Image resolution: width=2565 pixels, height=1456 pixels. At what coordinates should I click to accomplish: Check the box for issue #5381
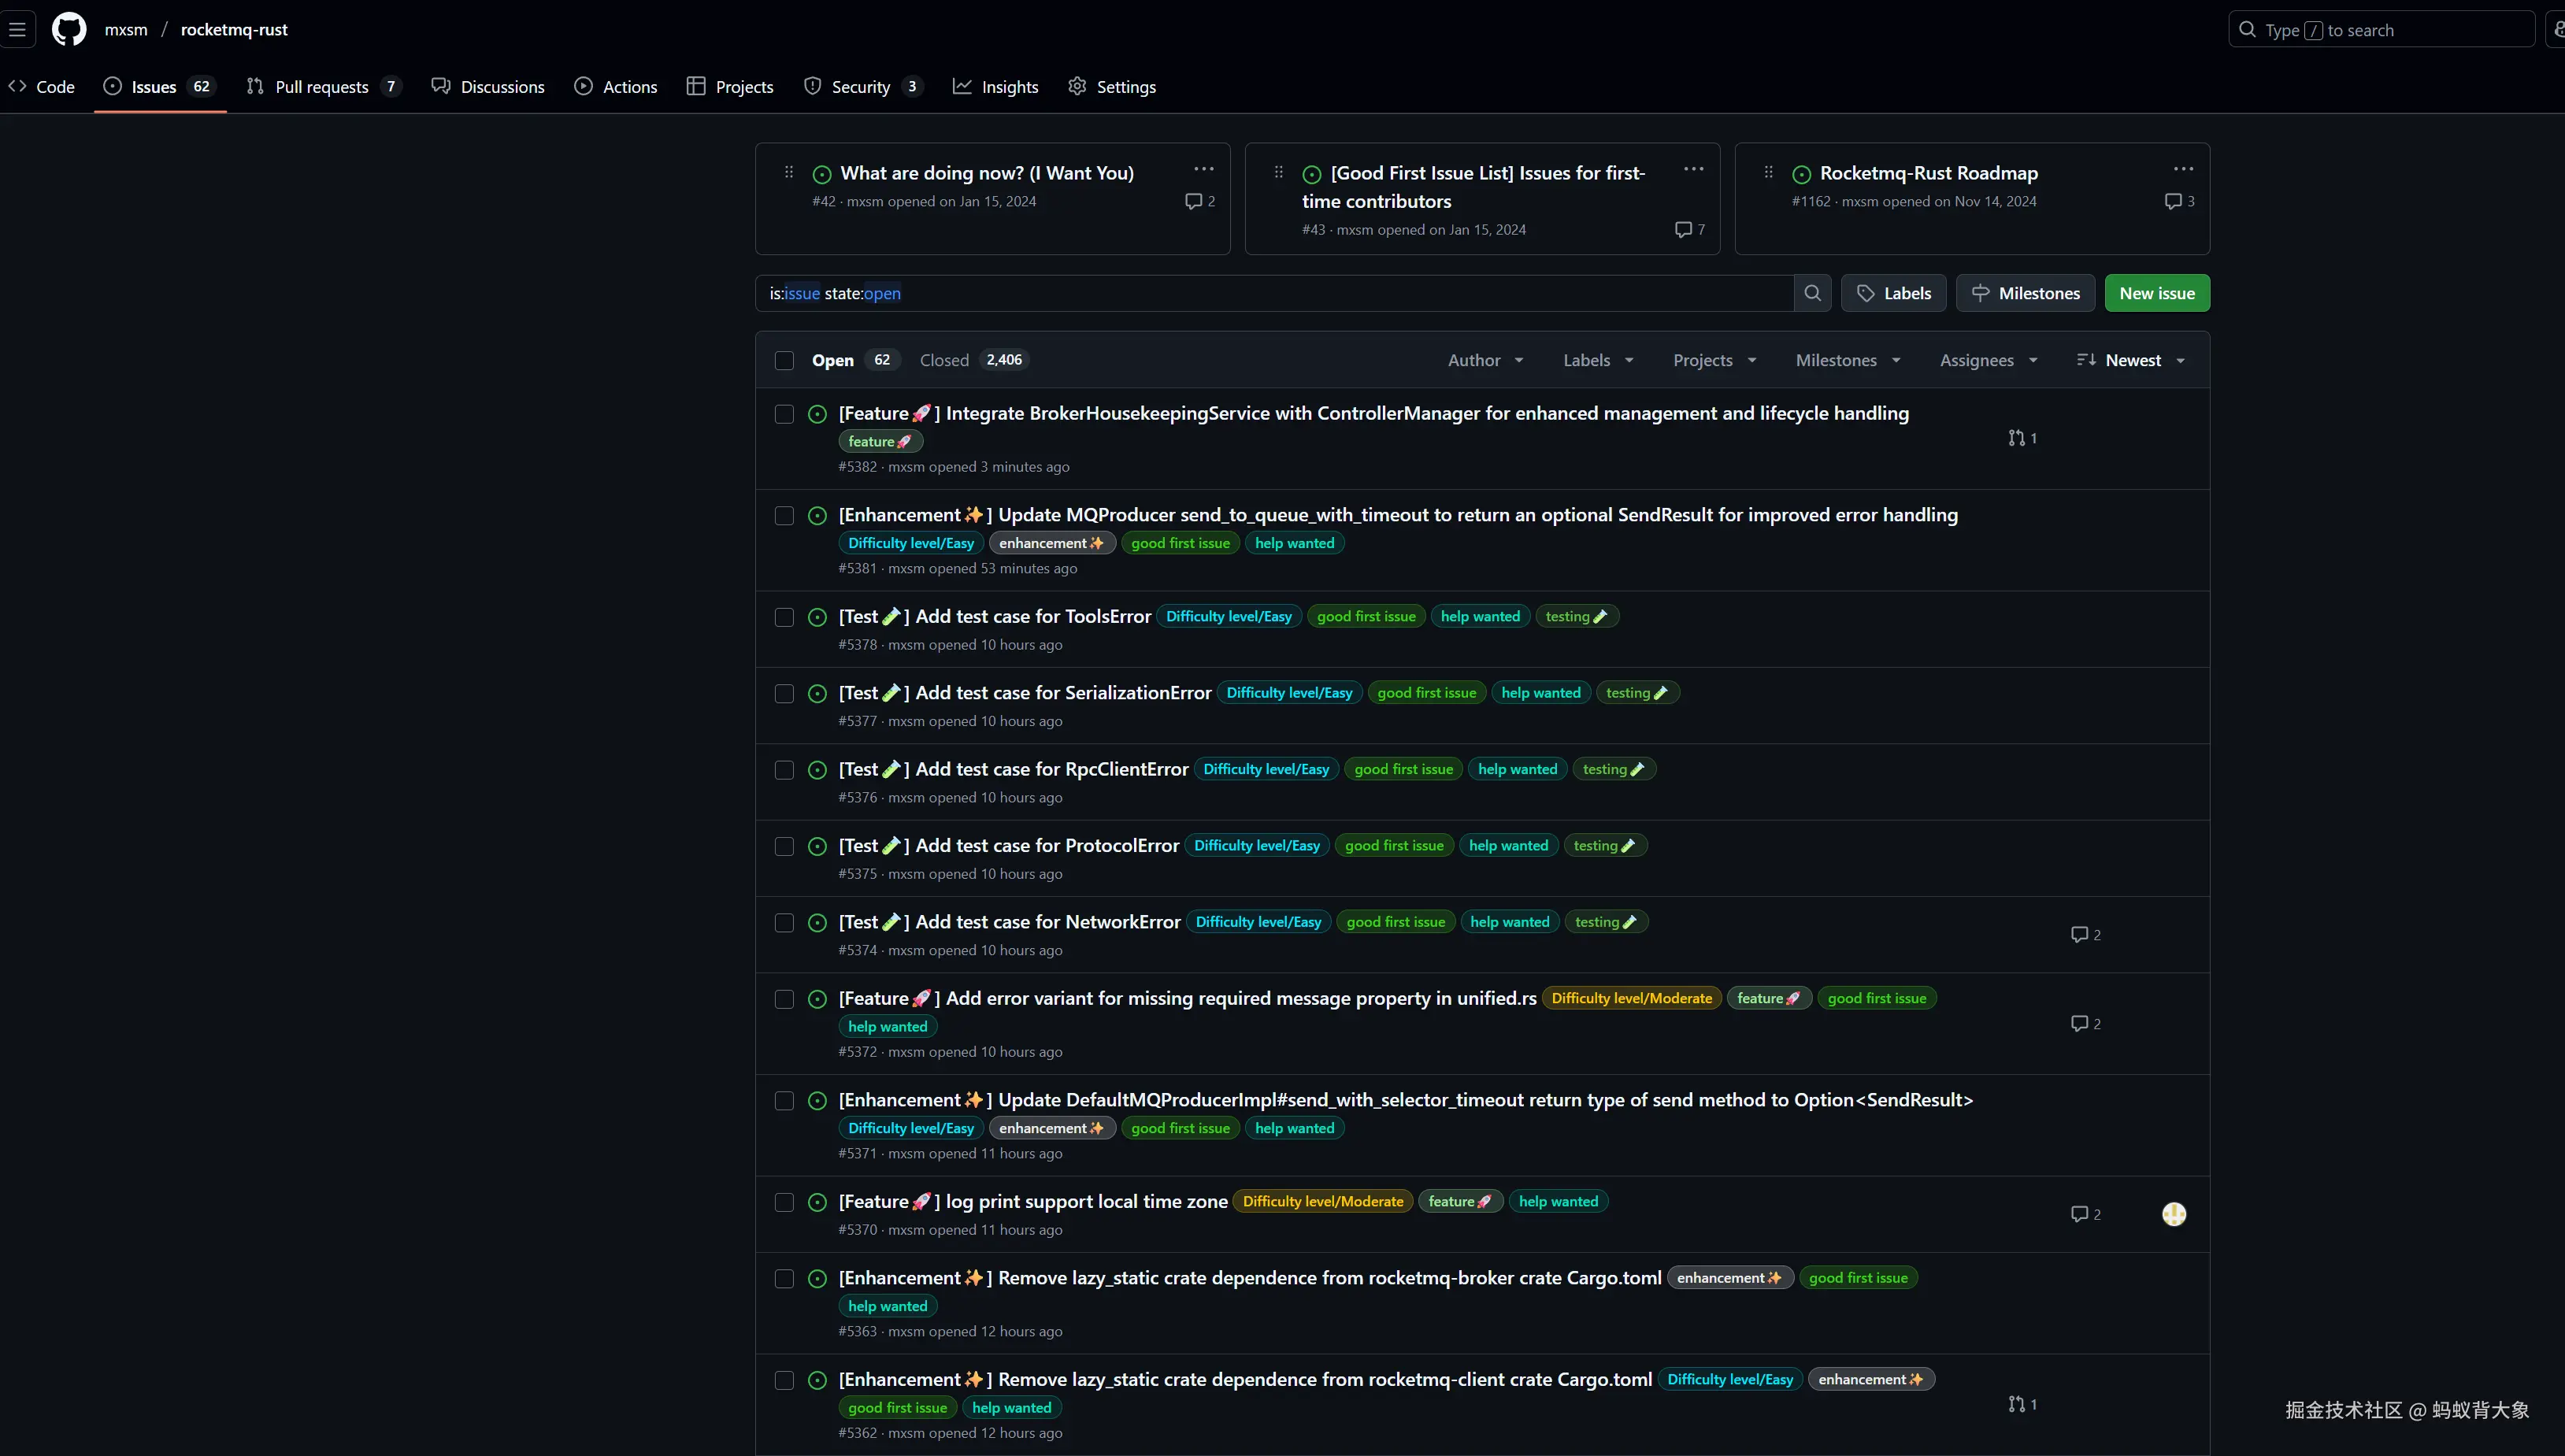(784, 515)
